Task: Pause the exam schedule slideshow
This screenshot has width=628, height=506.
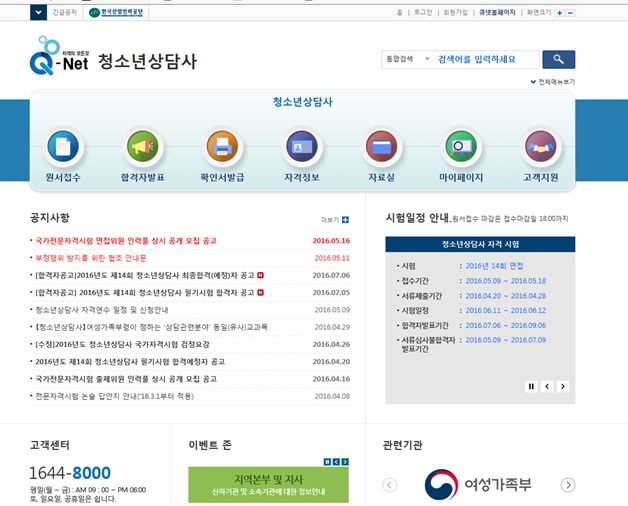Action: pyautogui.click(x=531, y=386)
